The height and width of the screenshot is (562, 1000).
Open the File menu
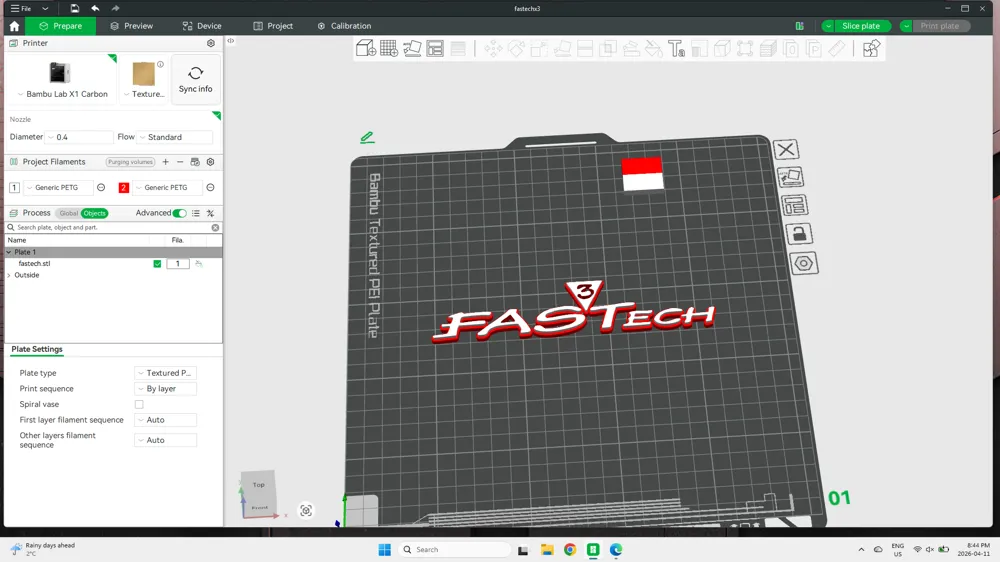[x=20, y=8]
